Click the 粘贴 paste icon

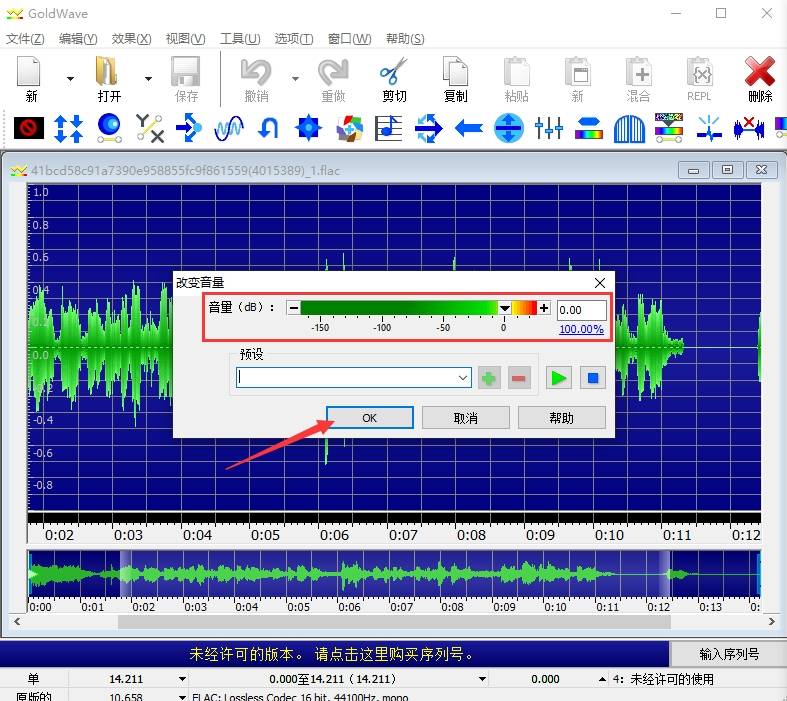516,72
